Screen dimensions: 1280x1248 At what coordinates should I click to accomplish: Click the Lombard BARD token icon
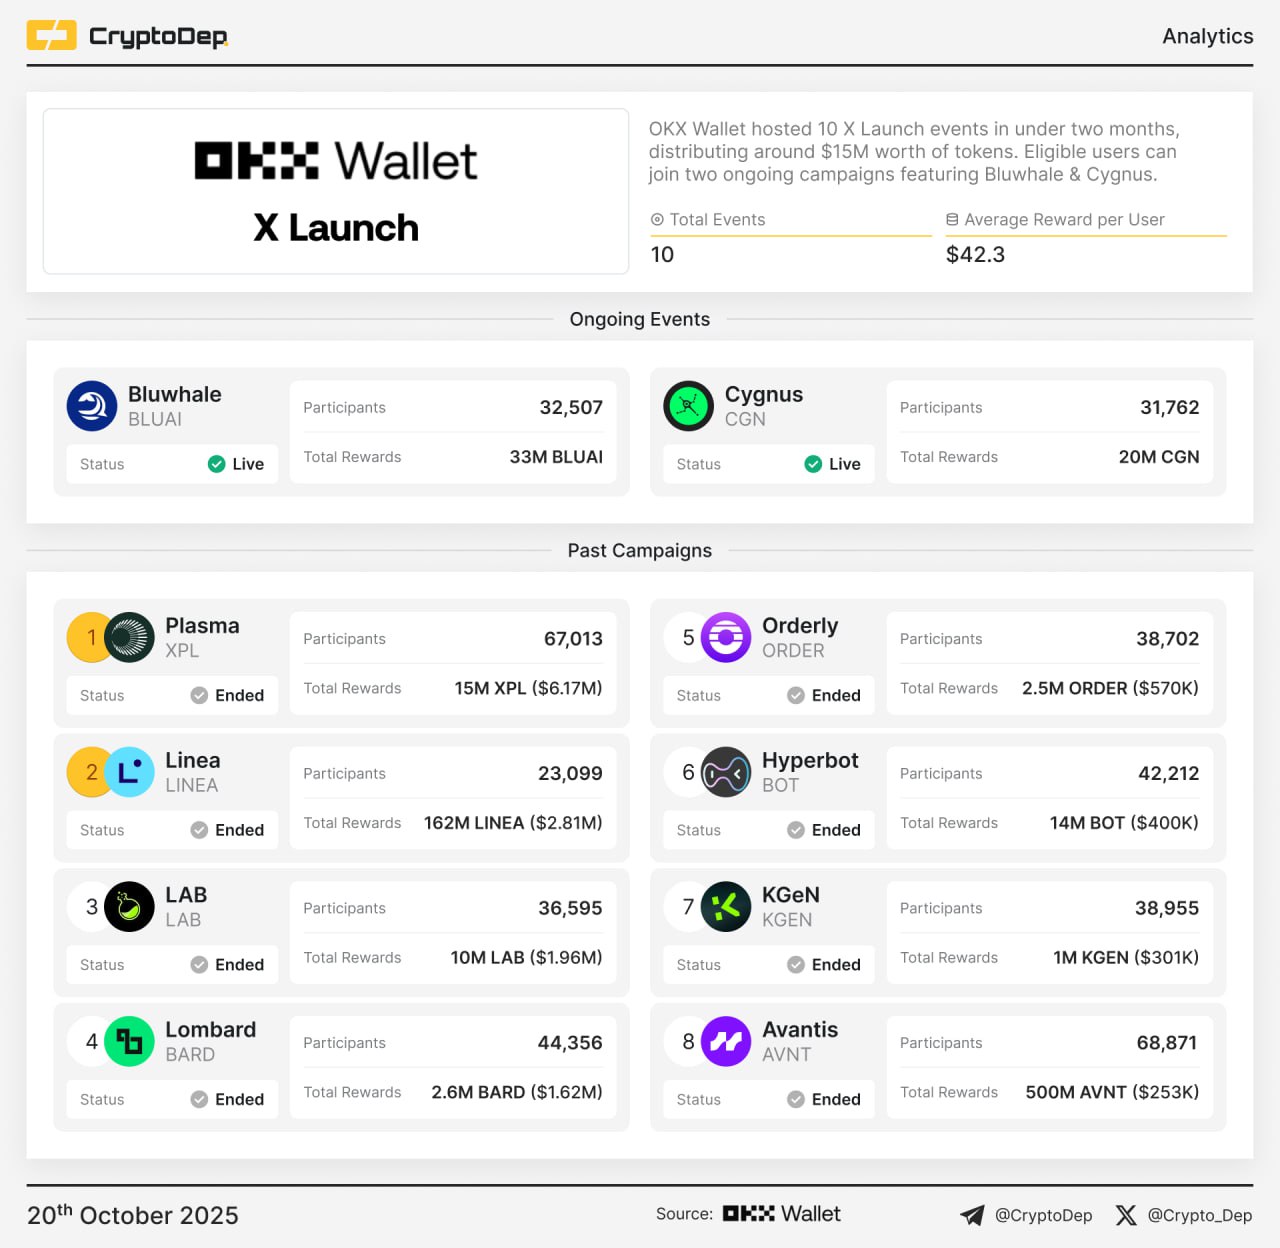coord(130,1042)
